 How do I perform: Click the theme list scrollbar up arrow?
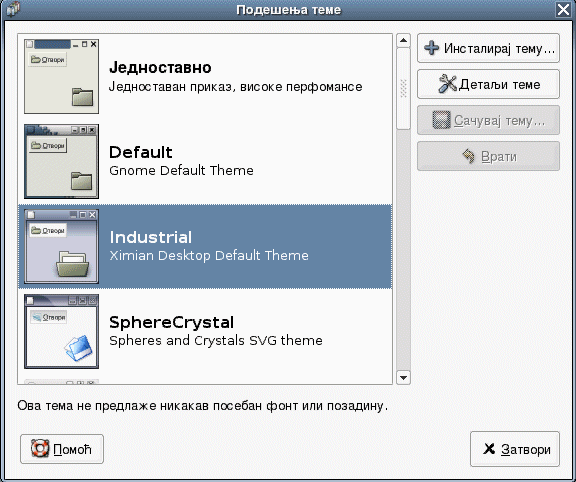pos(403,40)
